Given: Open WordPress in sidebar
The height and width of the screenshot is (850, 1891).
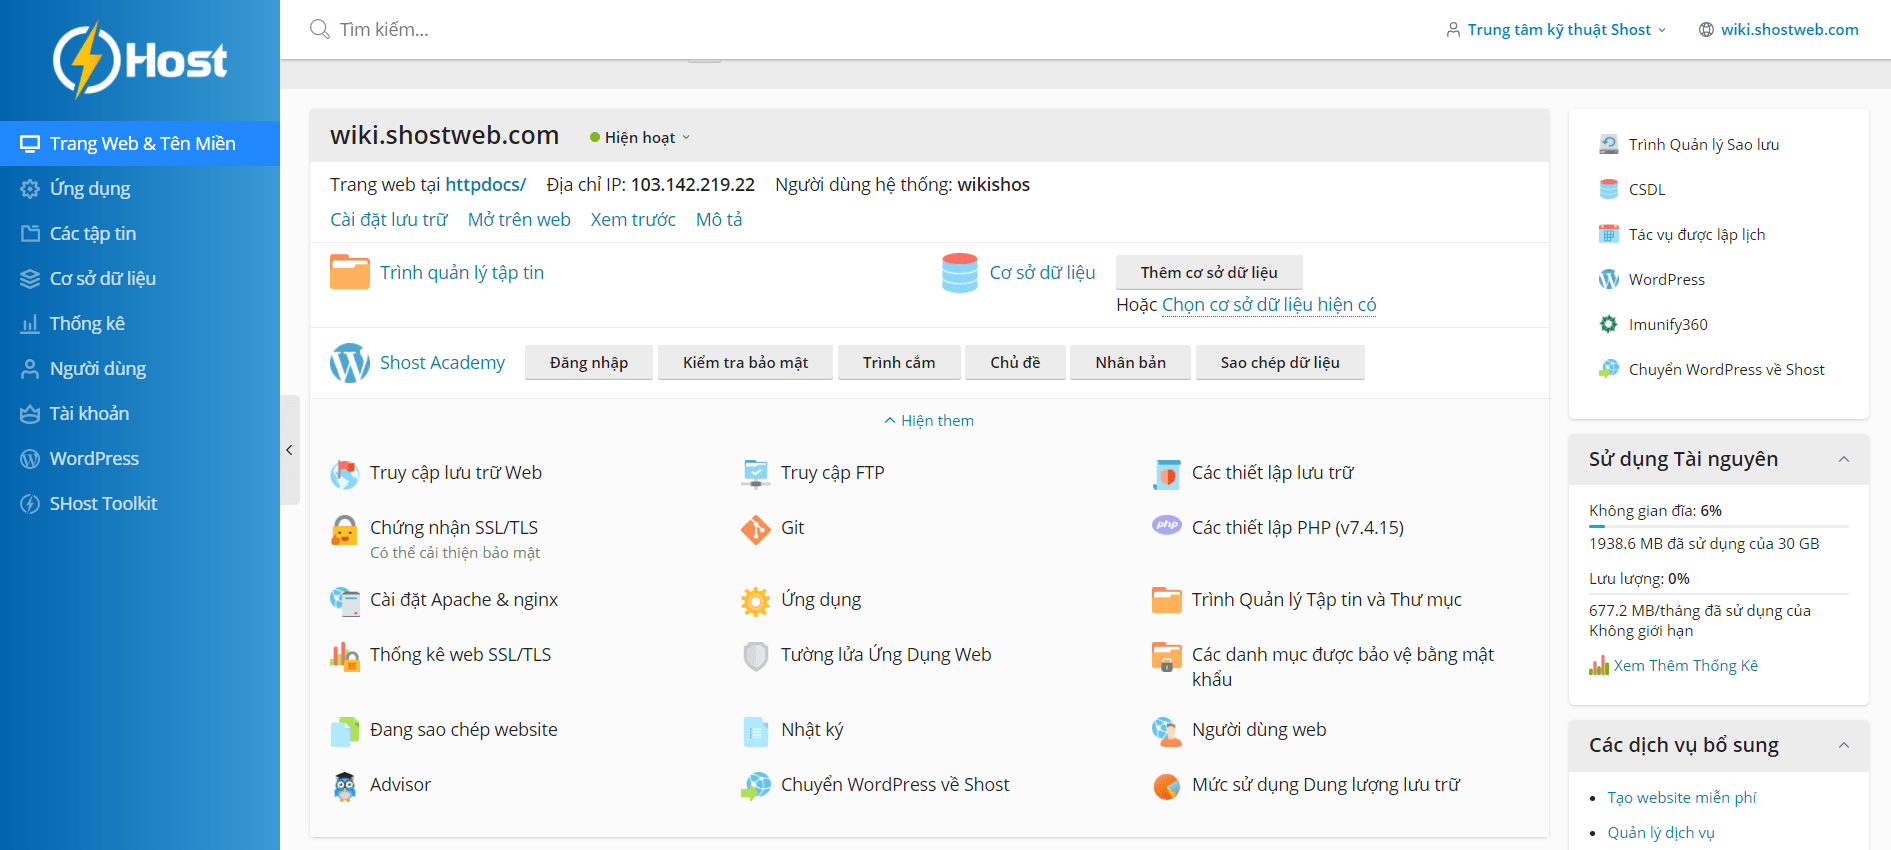Looking at the screenshot, I should [140, 458].
